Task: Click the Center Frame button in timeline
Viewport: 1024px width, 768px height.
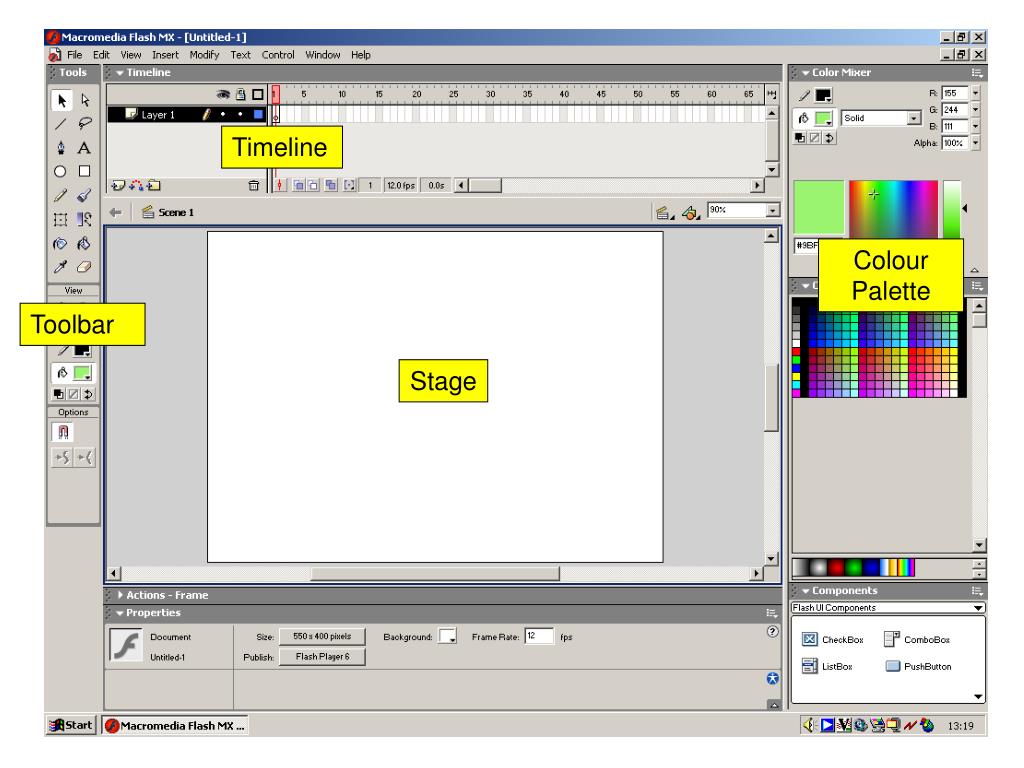Action: pos(280,185)
